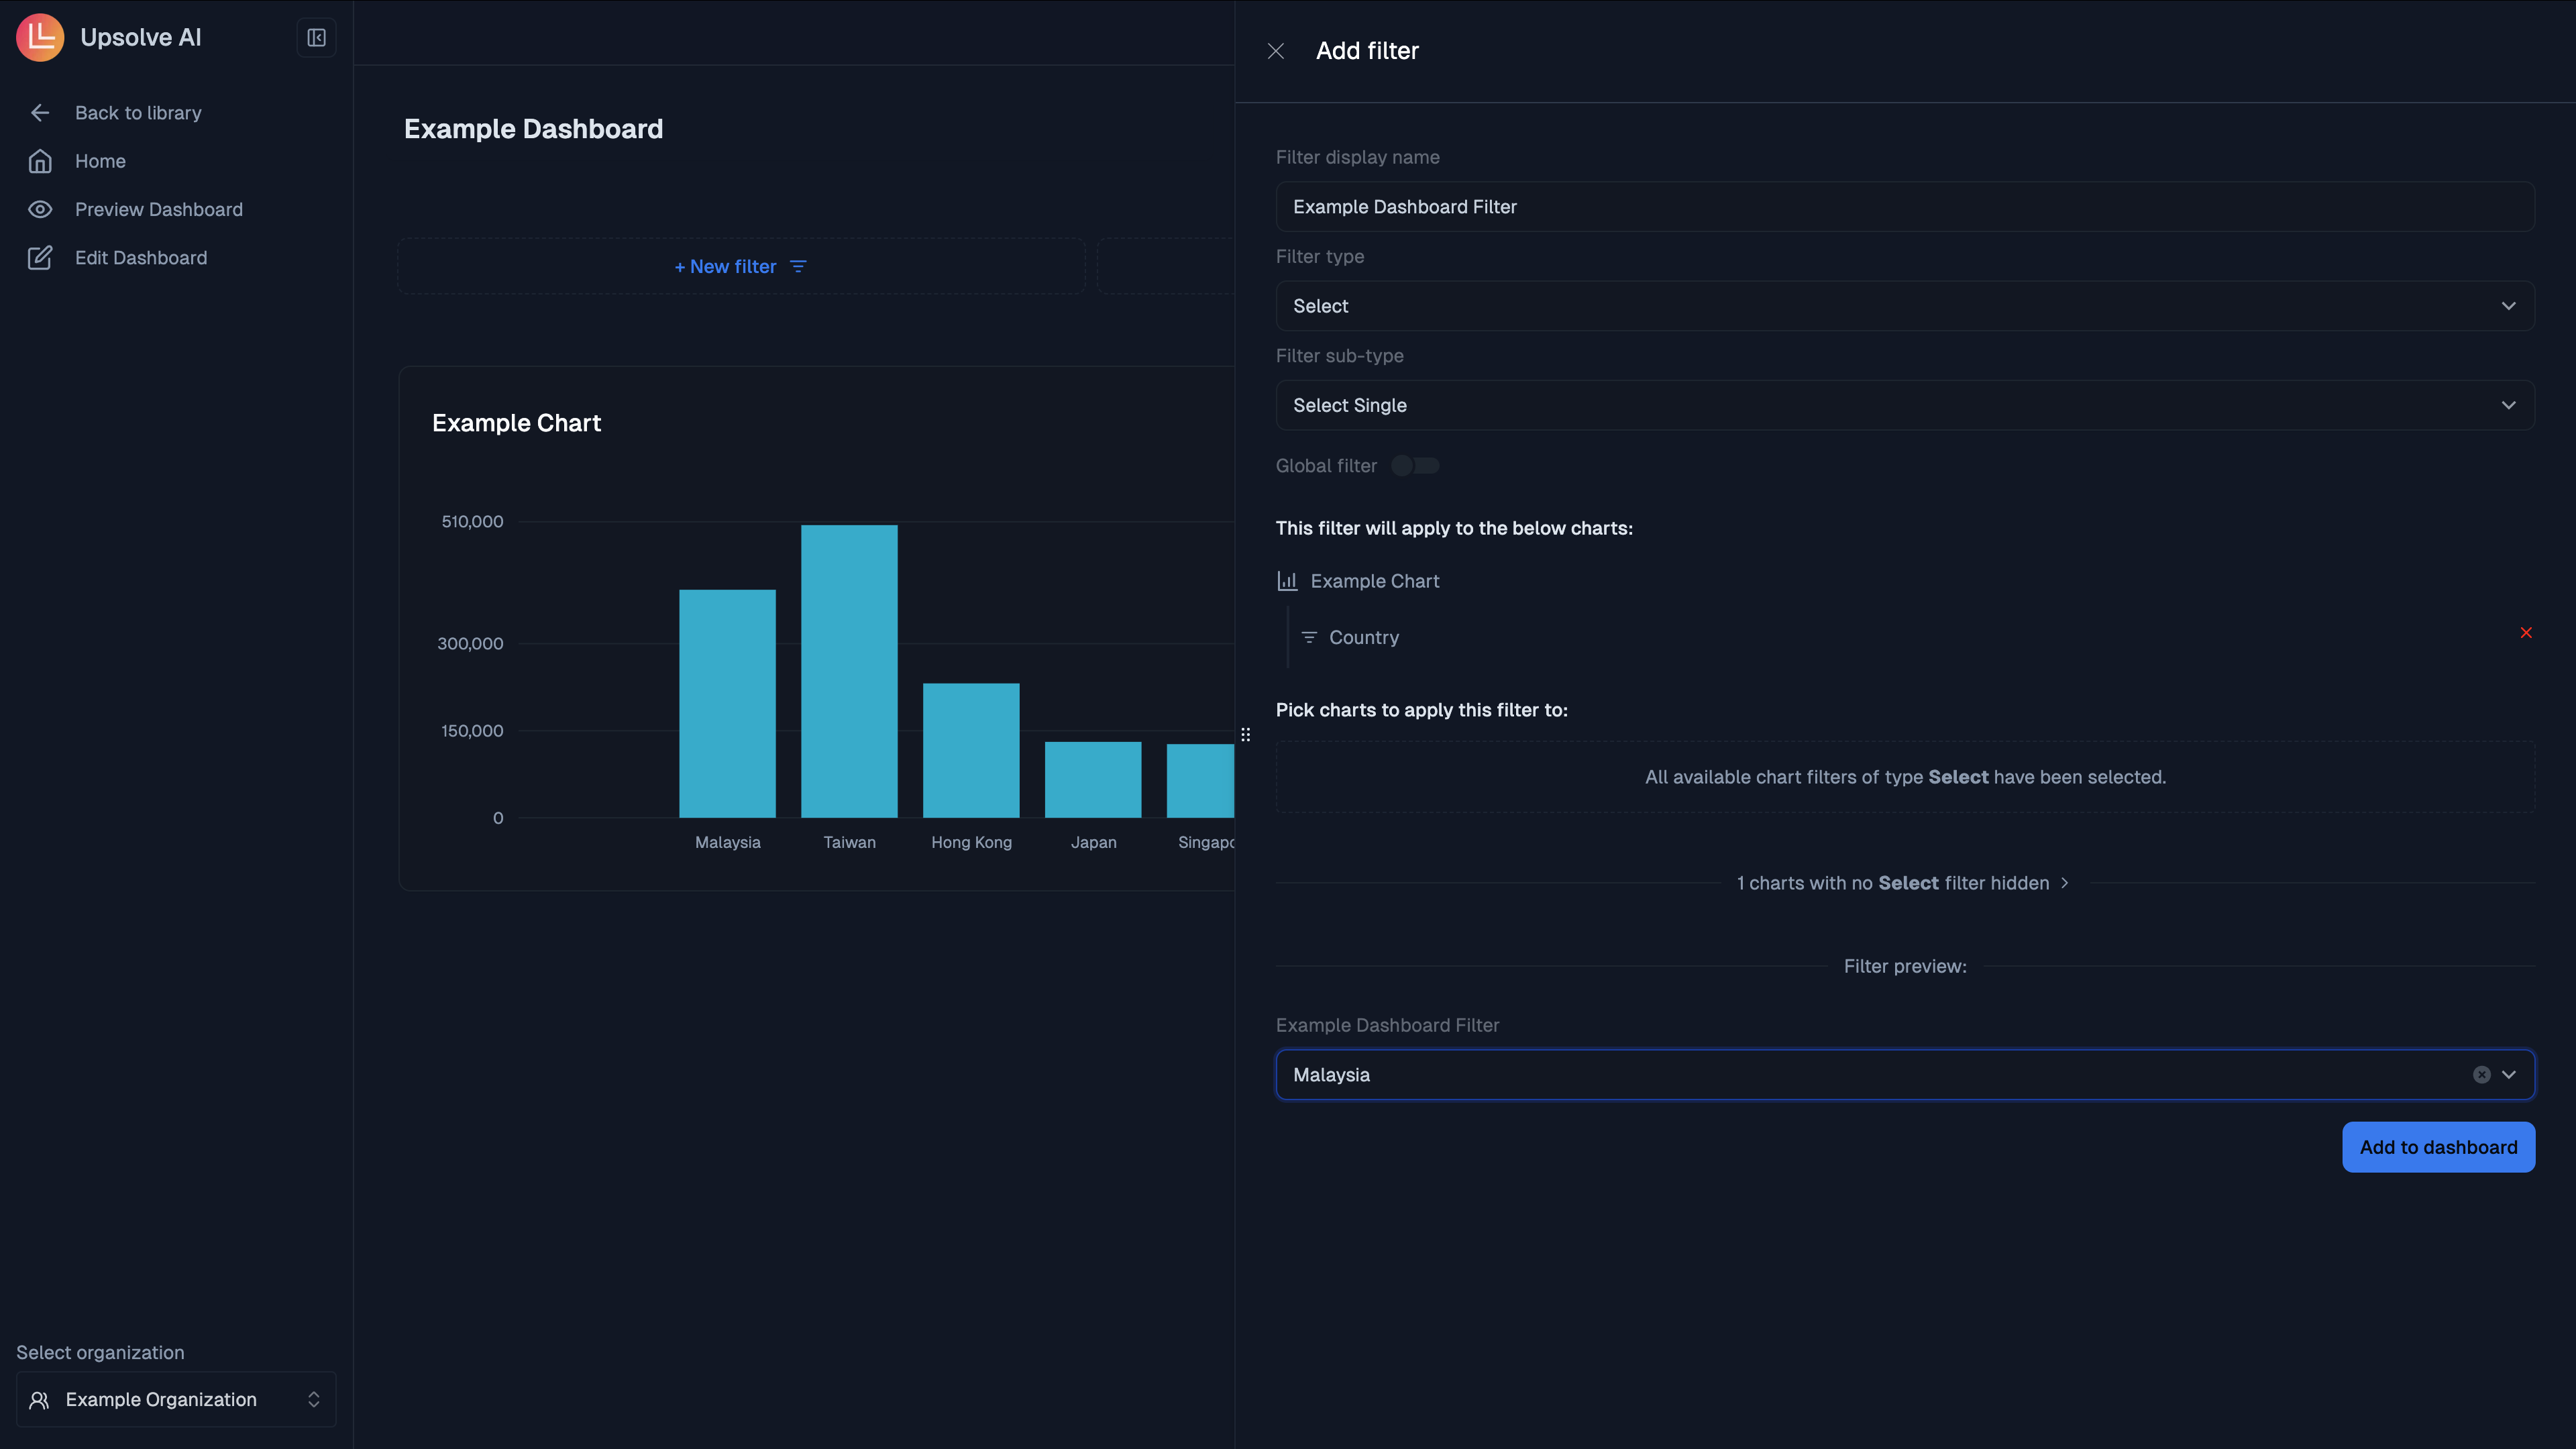Click the bar chart icon beside Example Chart
This screenshot has width=2576, height=1449.
[1287, 580]
